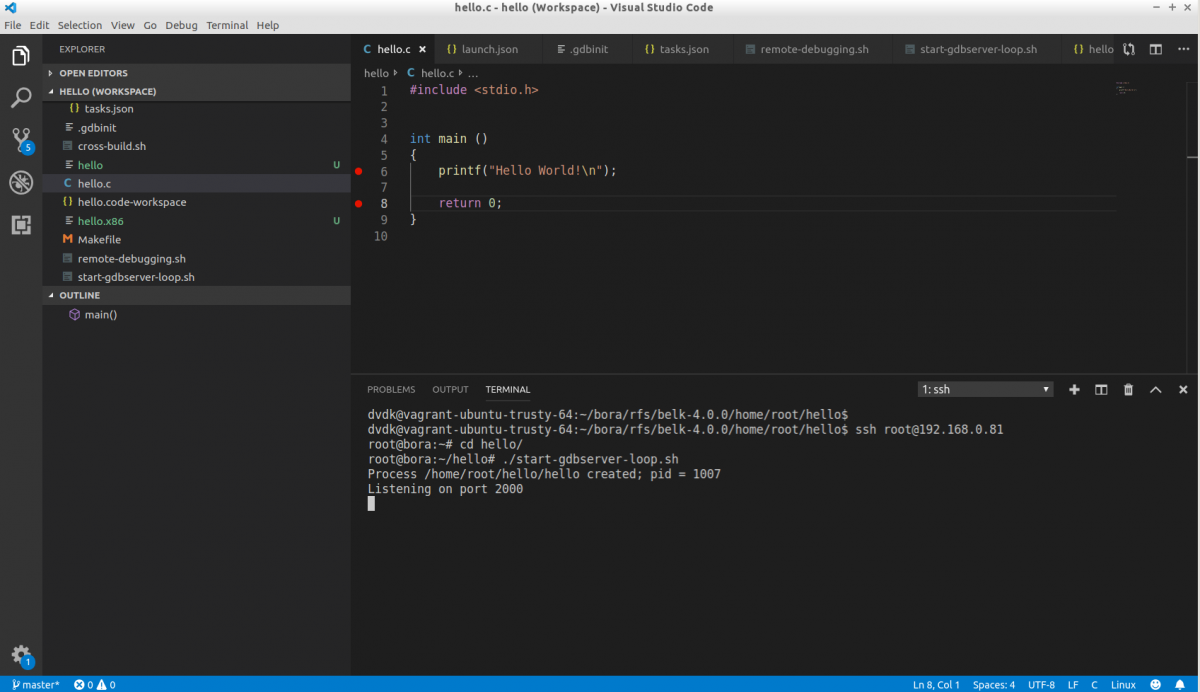1200x692 pixels.
Task: Open the Search view icon
Action: pos(21,98)
